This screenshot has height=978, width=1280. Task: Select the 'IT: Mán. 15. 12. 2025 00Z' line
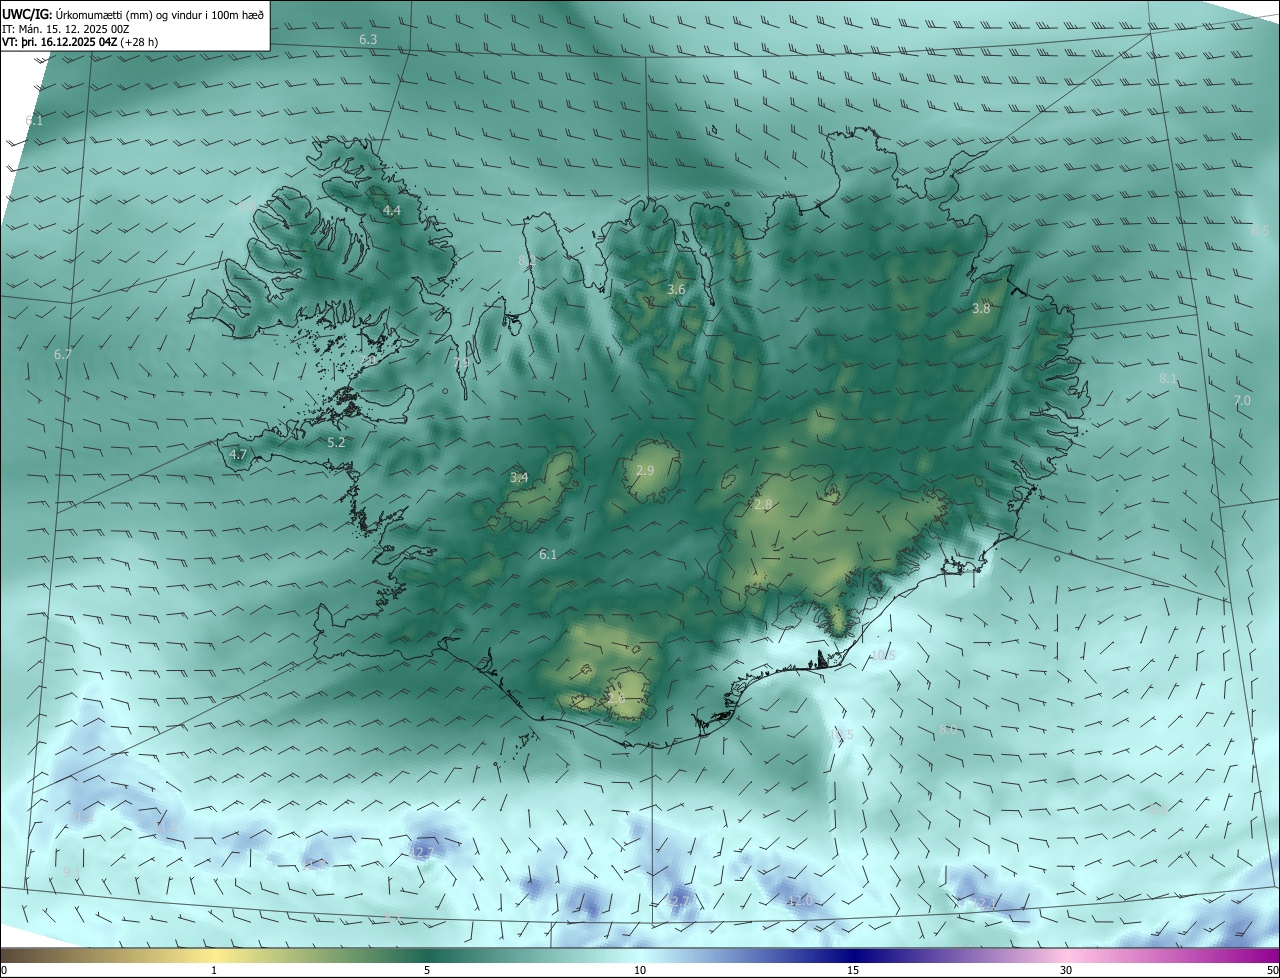(66, 29)
